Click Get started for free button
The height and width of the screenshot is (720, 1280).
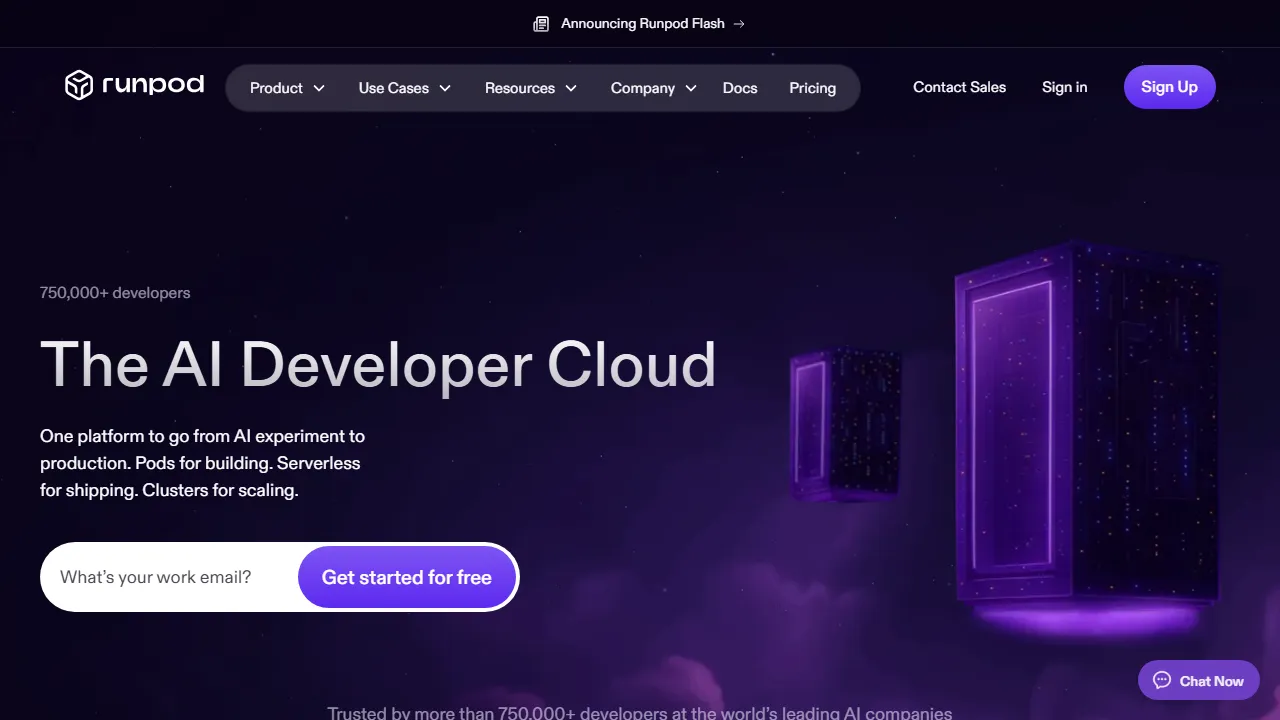coord(407,577)
